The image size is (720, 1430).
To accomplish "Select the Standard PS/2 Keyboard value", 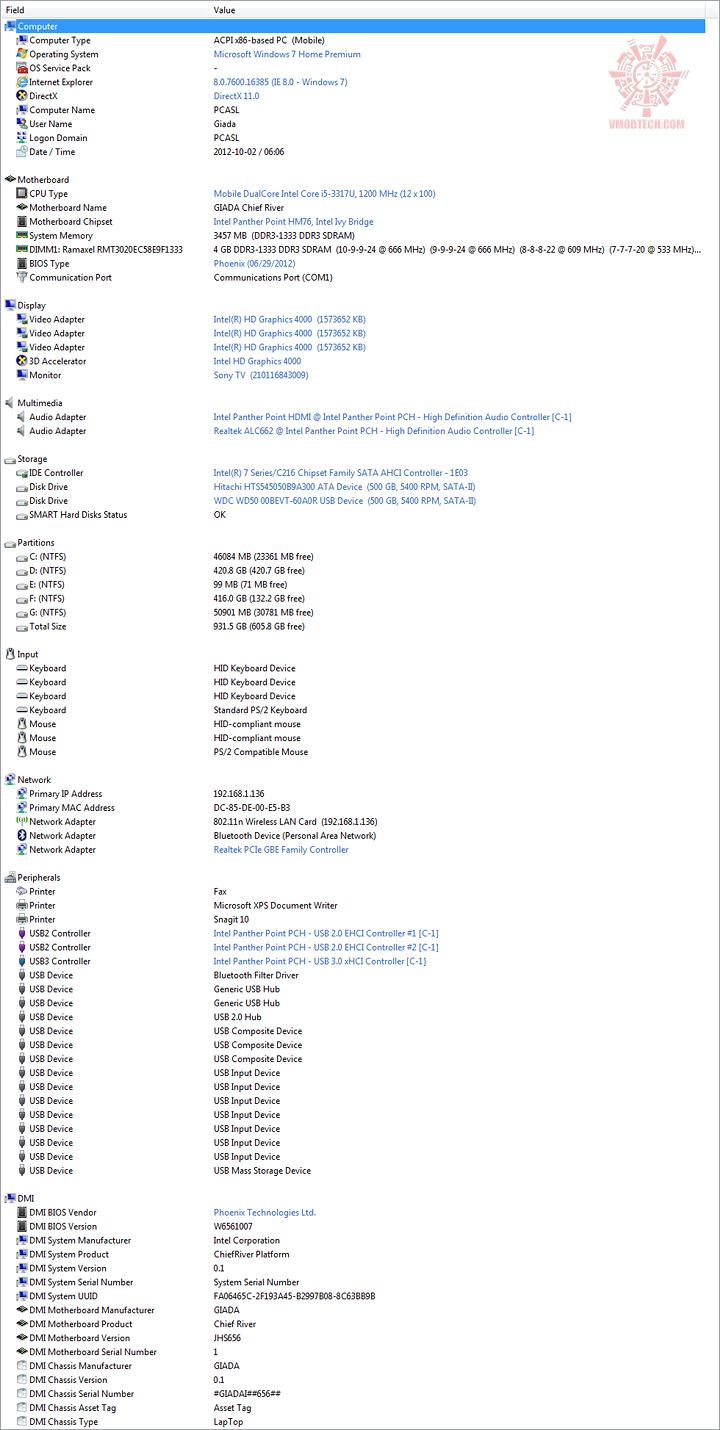I will point(259,710).
